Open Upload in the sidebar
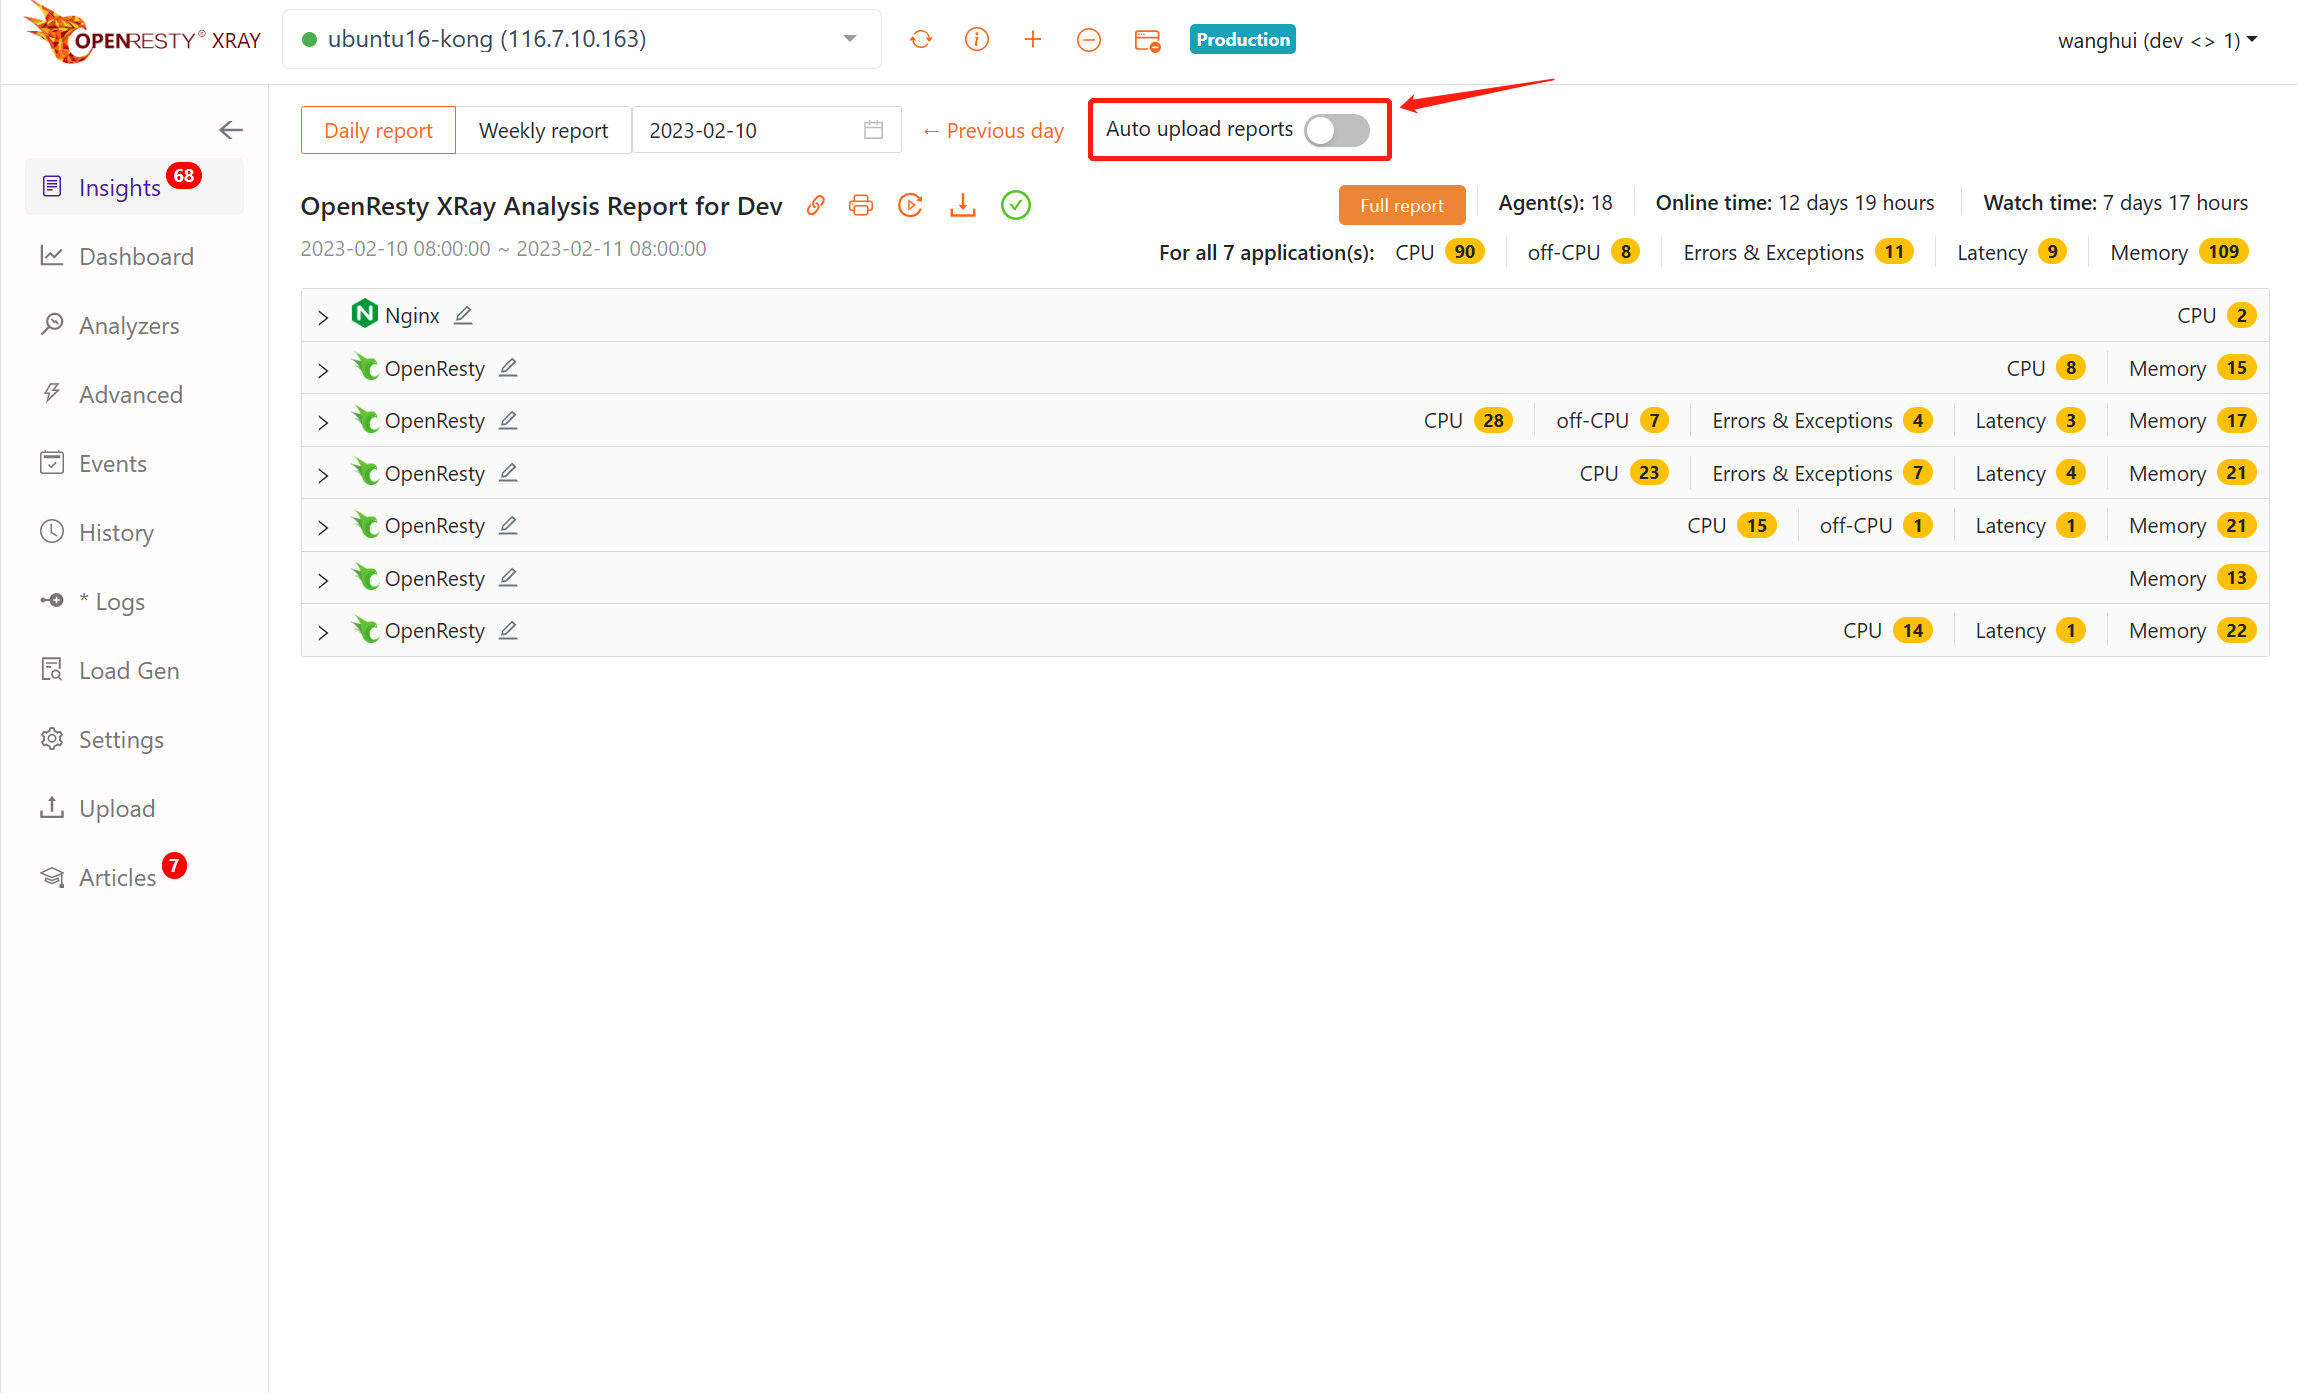Screen dimensions: 2298x1393 pos(134,808)
